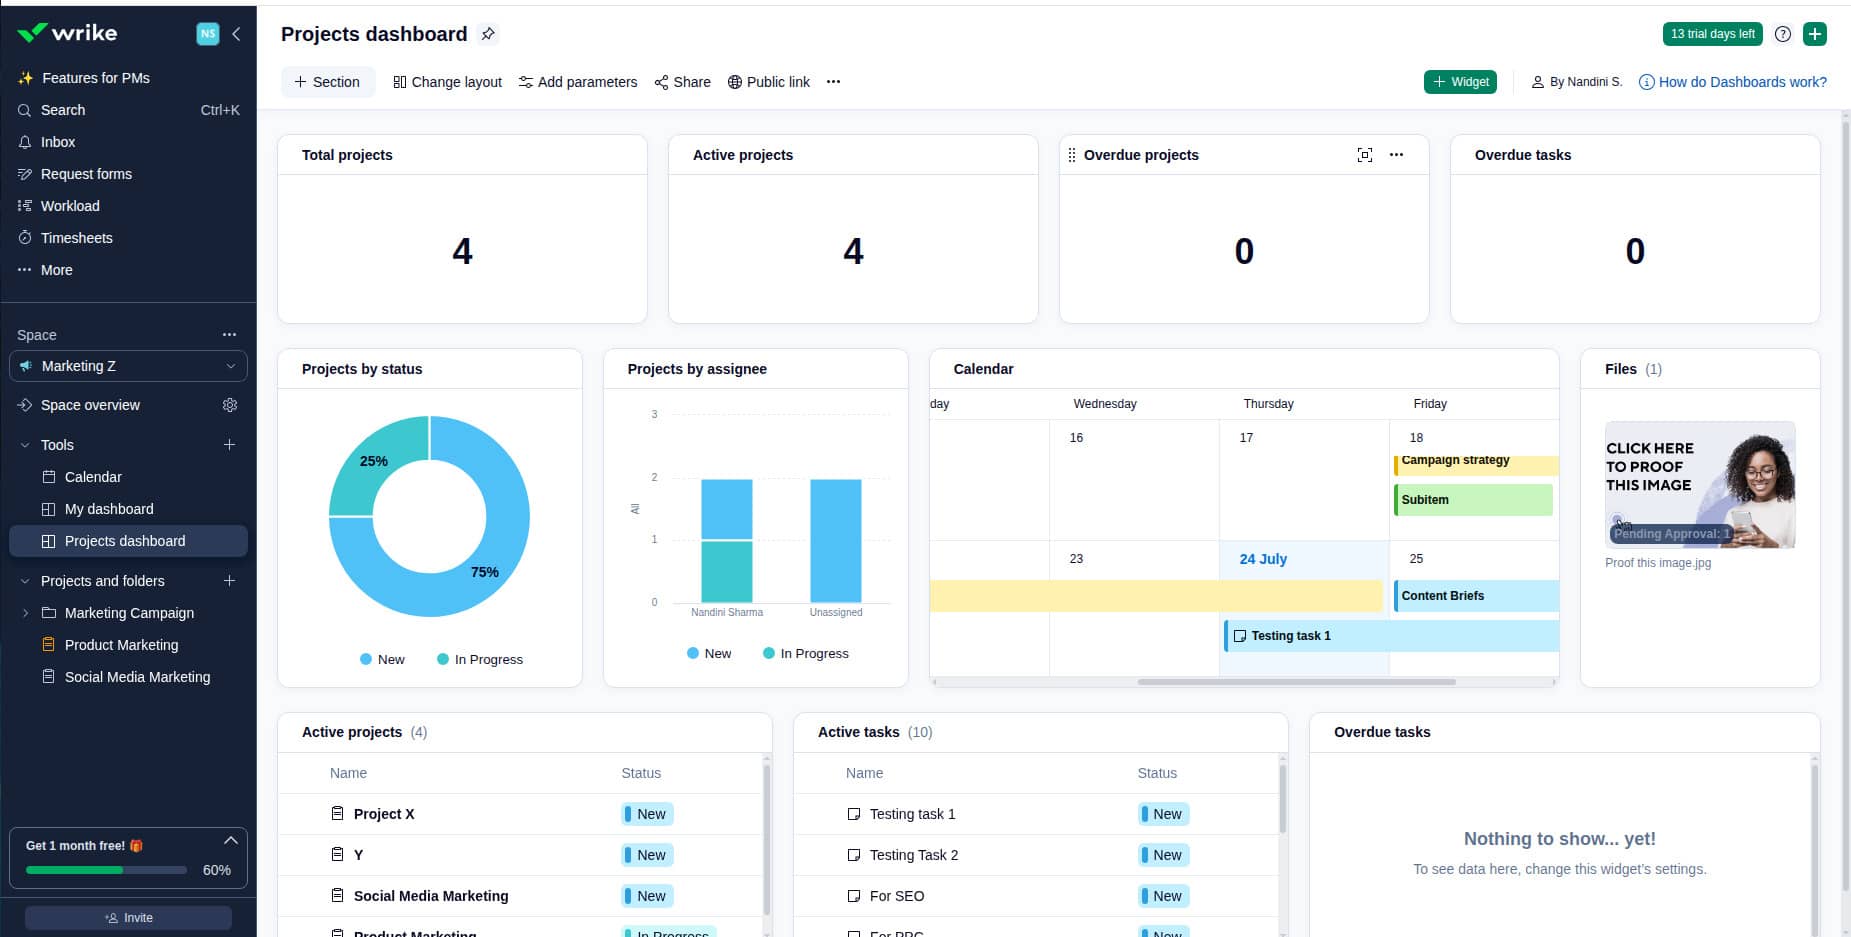Click the 60% trial progress bar

[103, 870]
